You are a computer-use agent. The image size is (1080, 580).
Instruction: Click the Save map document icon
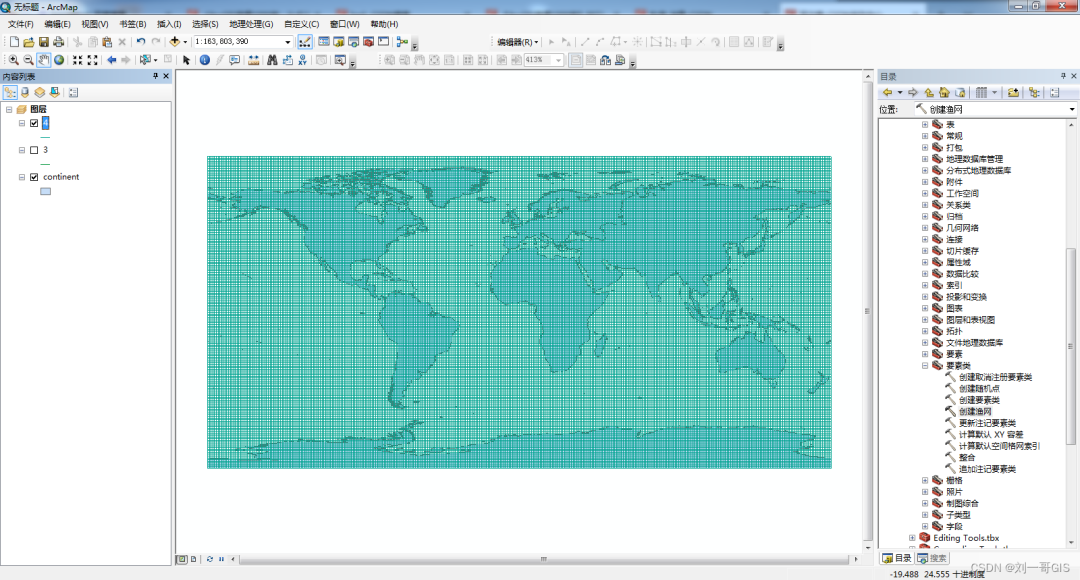pyautogui.click(x=44, y=42)
